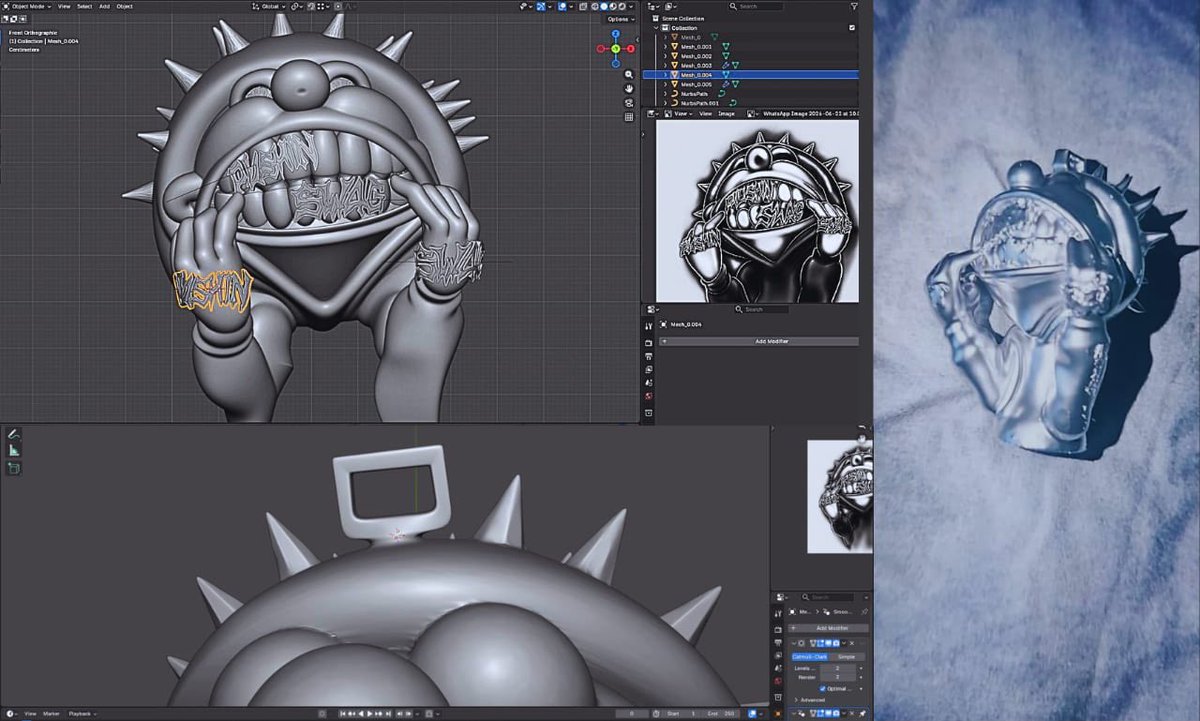Click the Mesh_0.004 mesh icon in outliner
Image resolution: width=1200 pixels, height=721 pixels.
pos(675,75)
